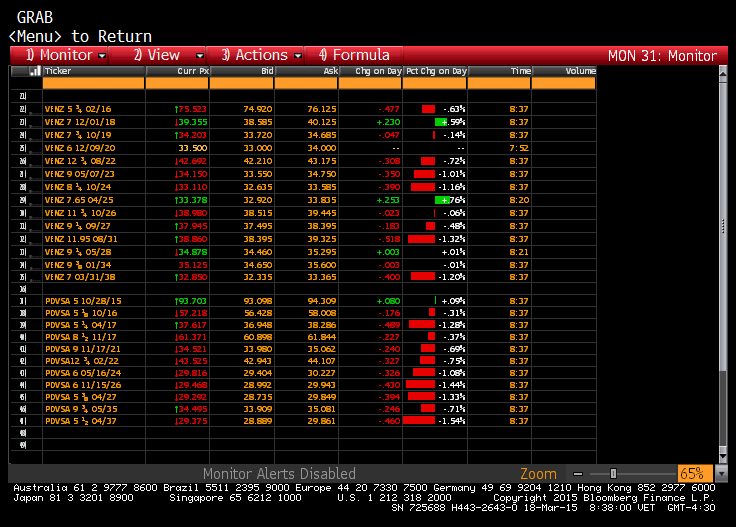Click the 8:20 time cell

click(x=519, y=200)
